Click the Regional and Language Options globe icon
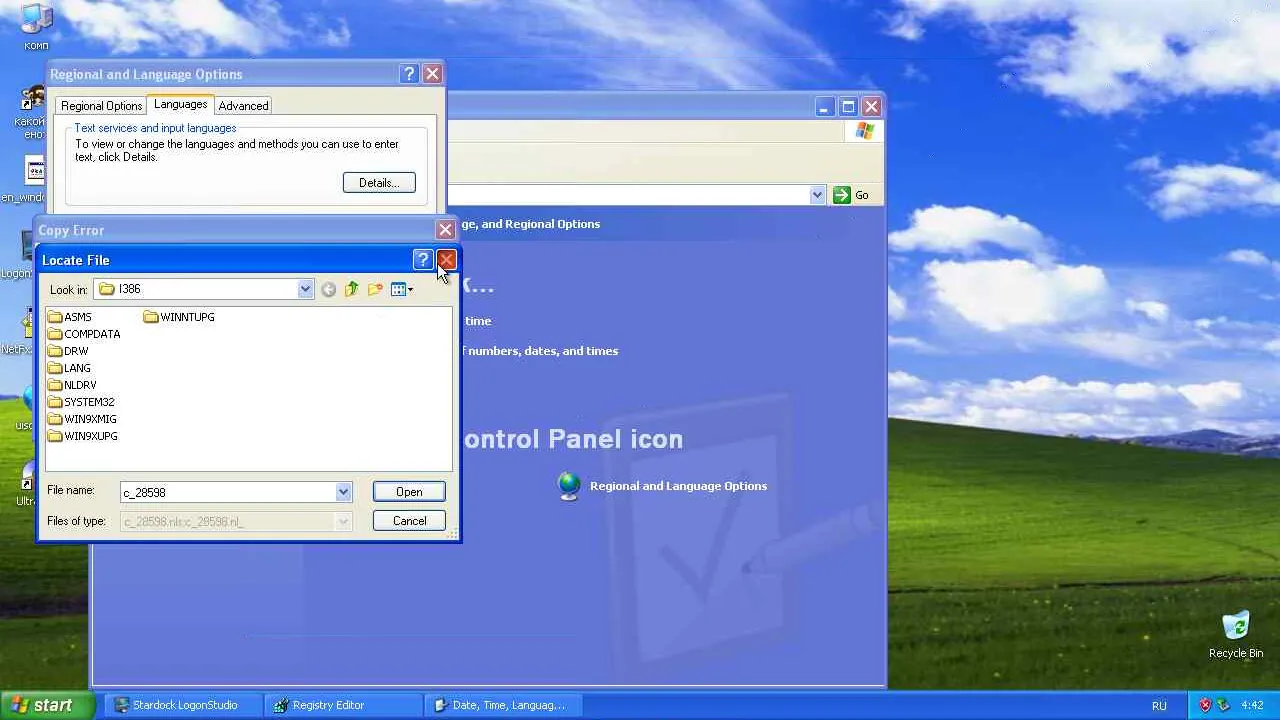Viewport: 1280px width, 720px height. click(569, 486)
